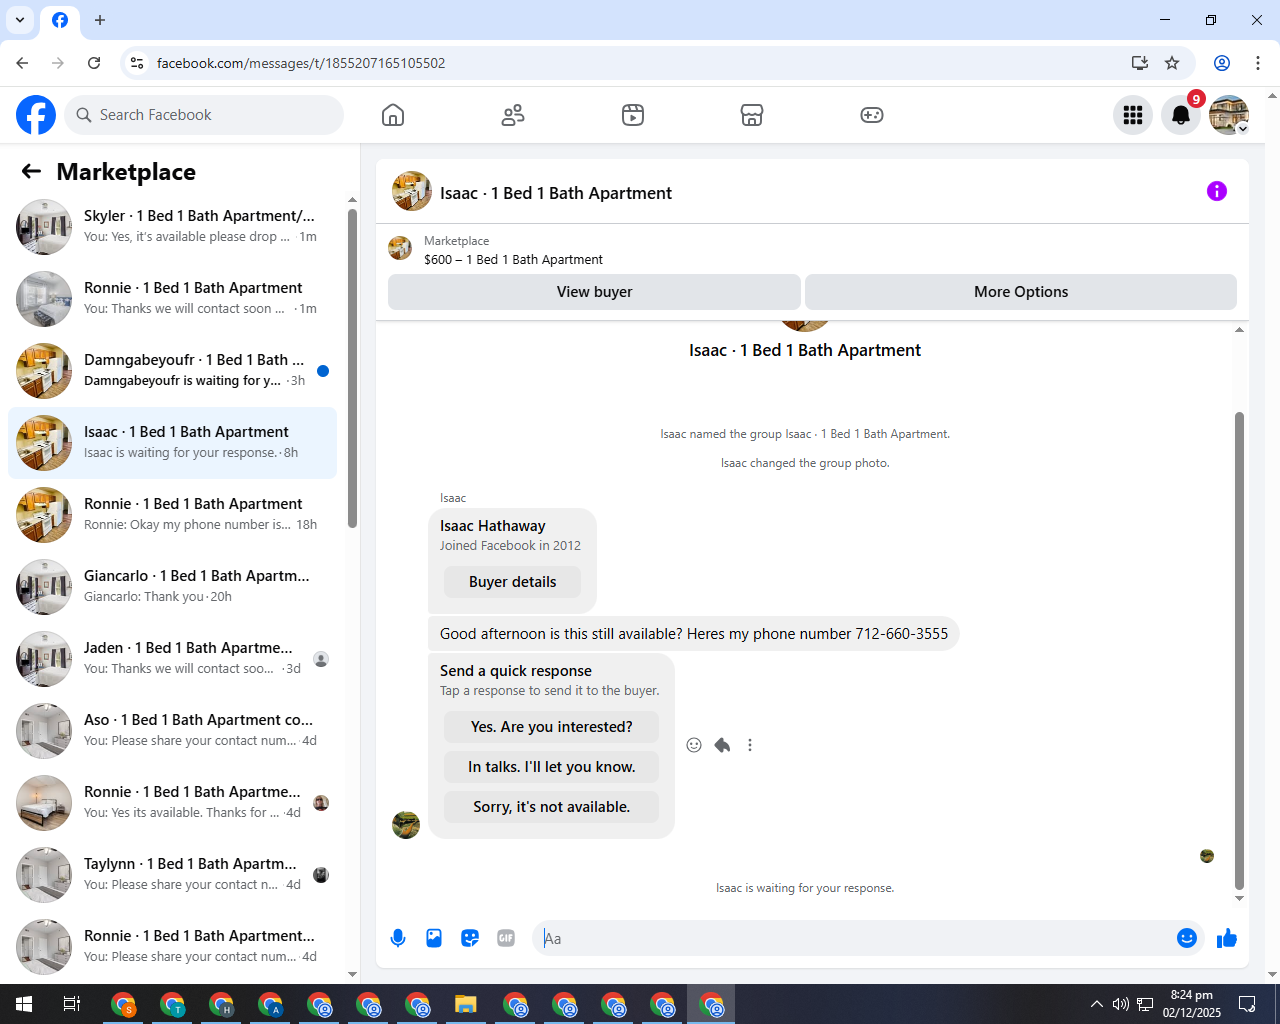Open Friends icon in top navigation

[x=513, y=115]
